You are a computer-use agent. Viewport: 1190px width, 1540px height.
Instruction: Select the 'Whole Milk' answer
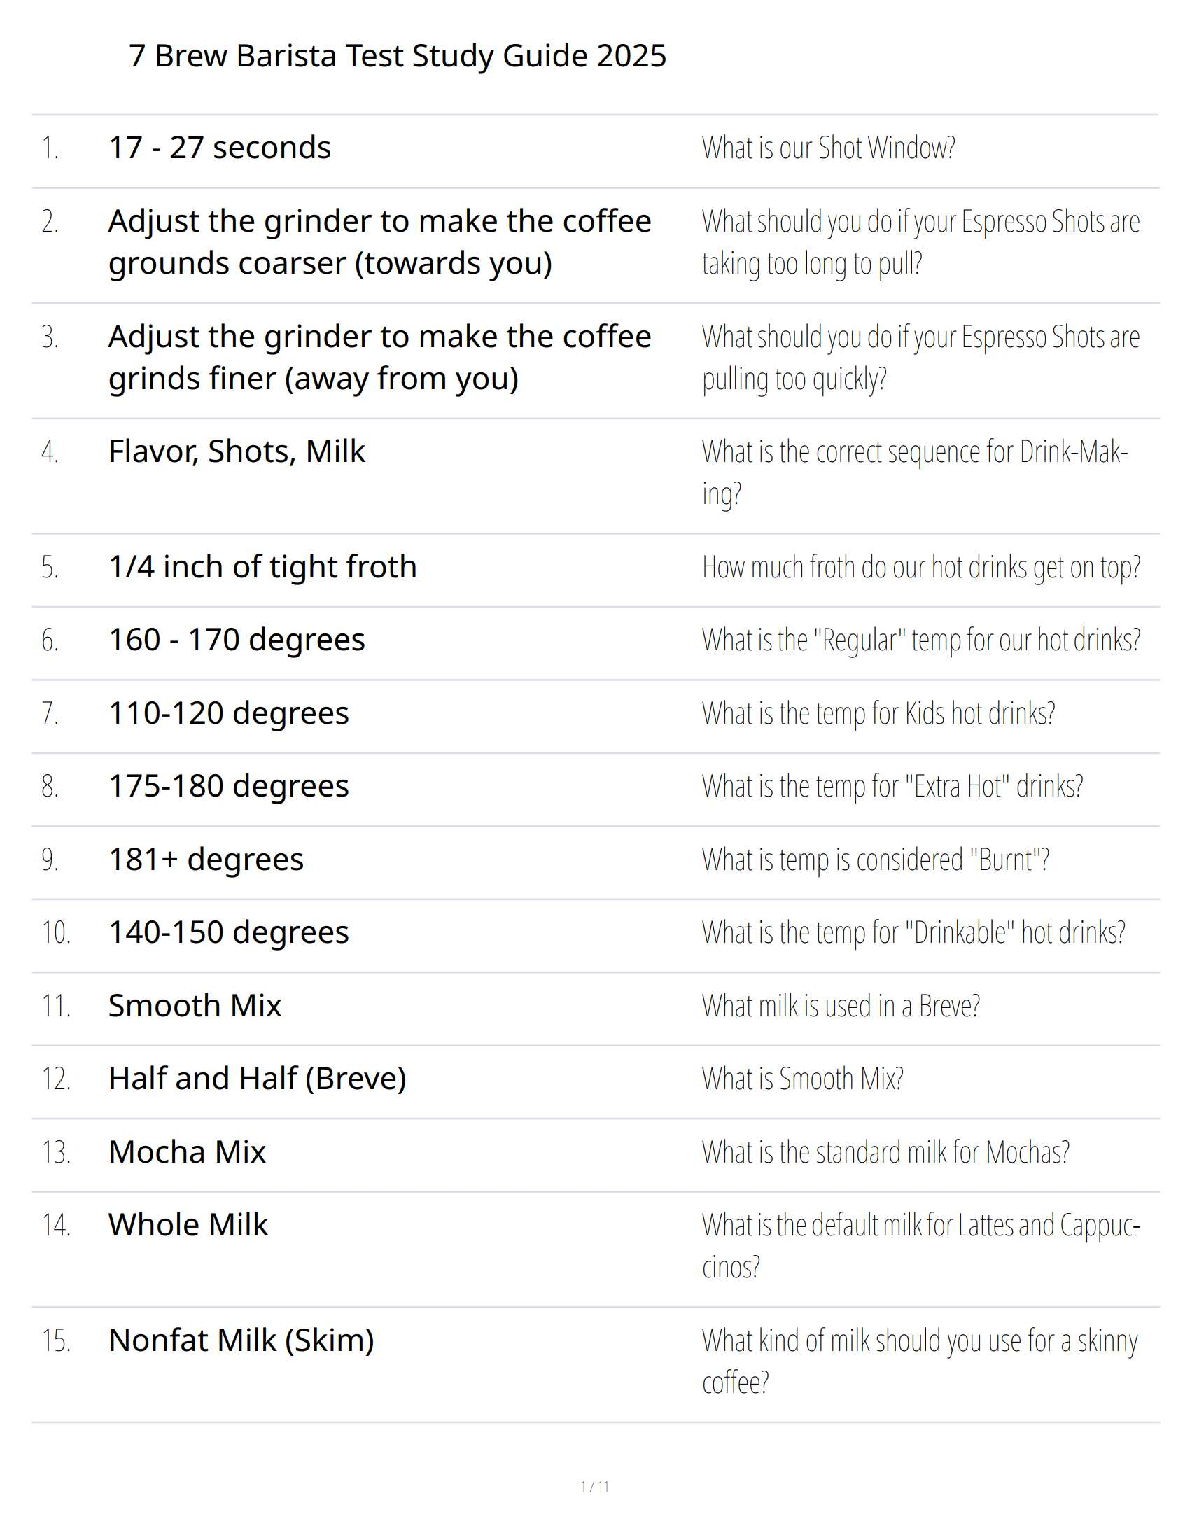(x=188, y=1225)
